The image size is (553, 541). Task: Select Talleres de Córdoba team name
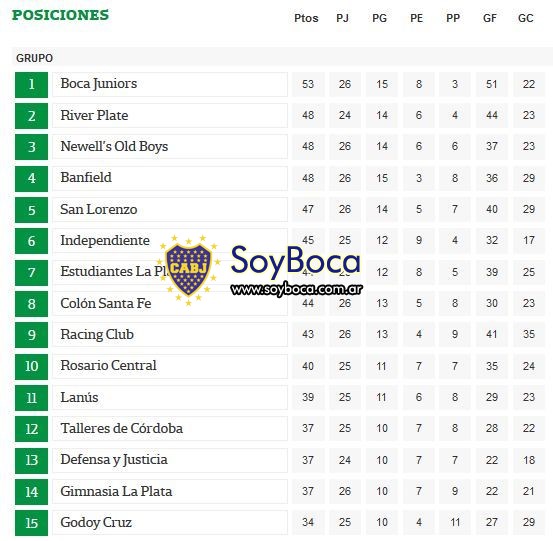(x=122, y=428)
